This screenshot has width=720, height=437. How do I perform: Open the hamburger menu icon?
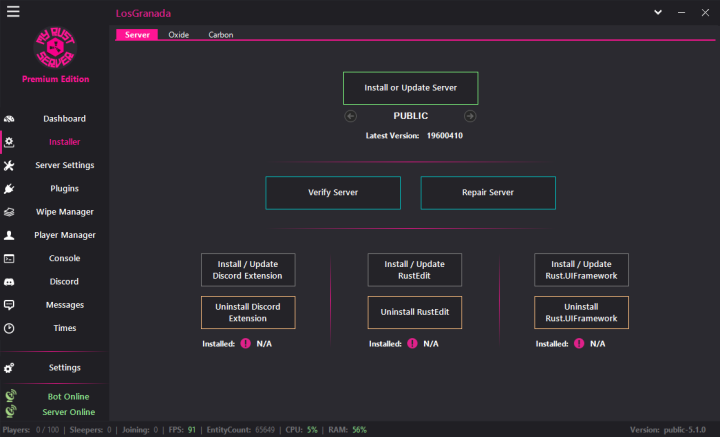click(13, 11)
